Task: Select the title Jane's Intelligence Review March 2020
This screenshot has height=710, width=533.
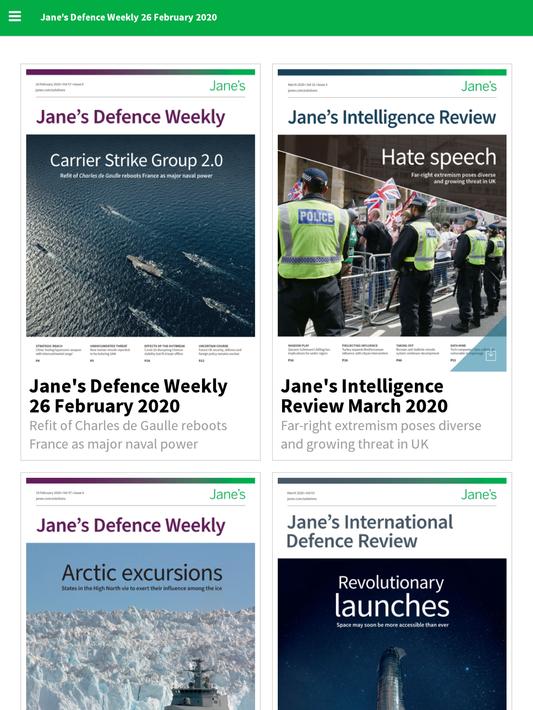Action: (364, 396)
